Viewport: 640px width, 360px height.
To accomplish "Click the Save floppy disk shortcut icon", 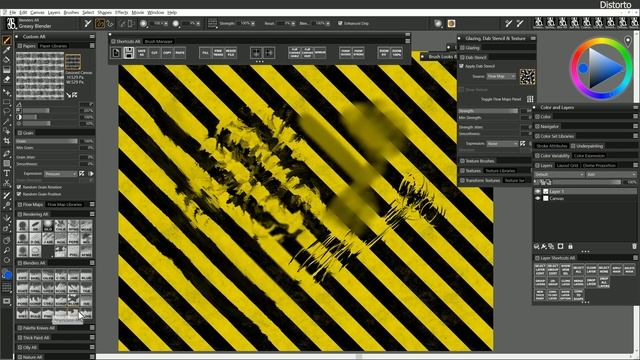I will pos(129,53).
